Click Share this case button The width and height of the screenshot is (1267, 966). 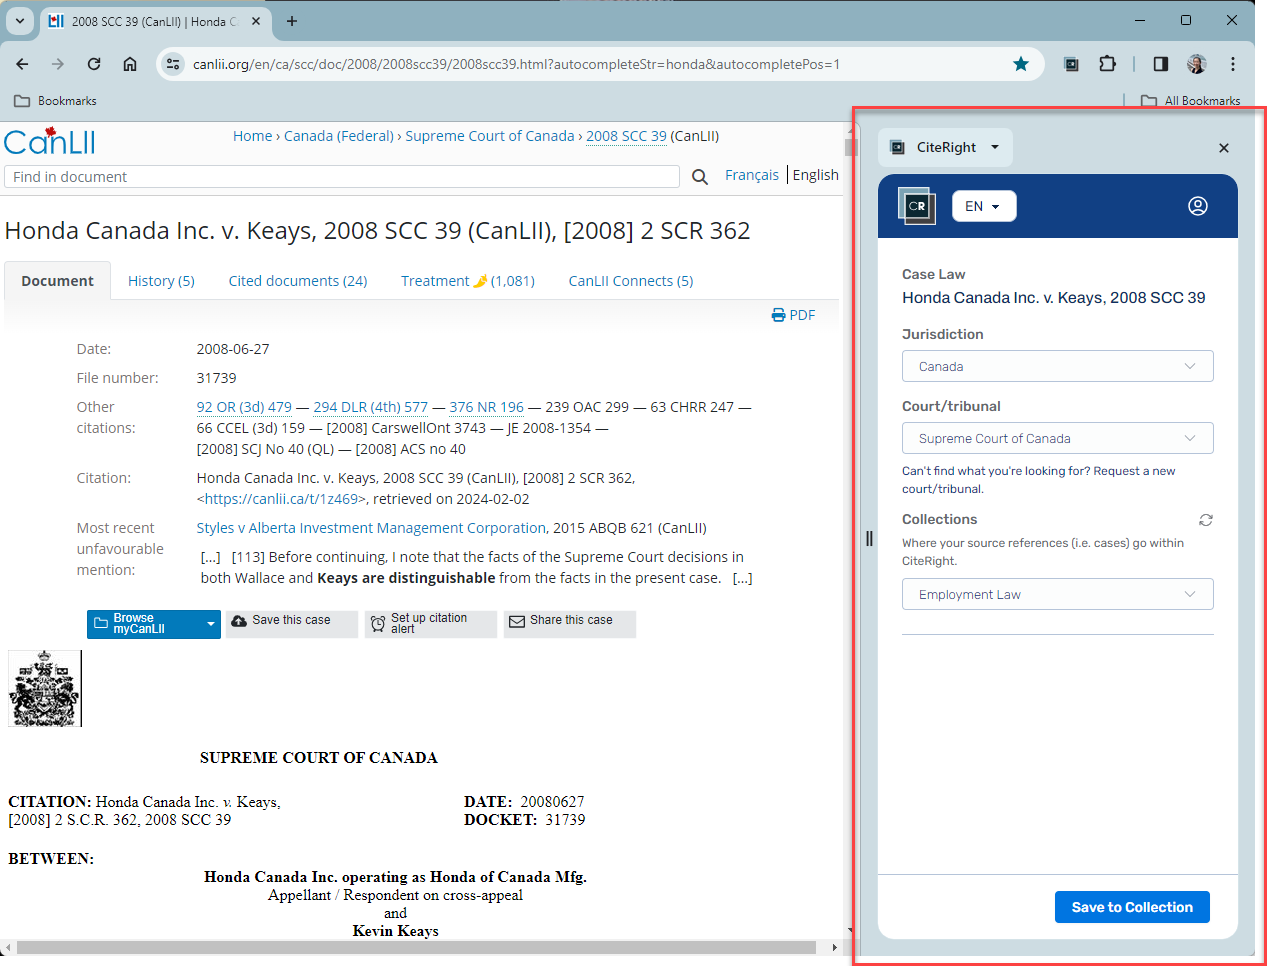click(570, 624)
